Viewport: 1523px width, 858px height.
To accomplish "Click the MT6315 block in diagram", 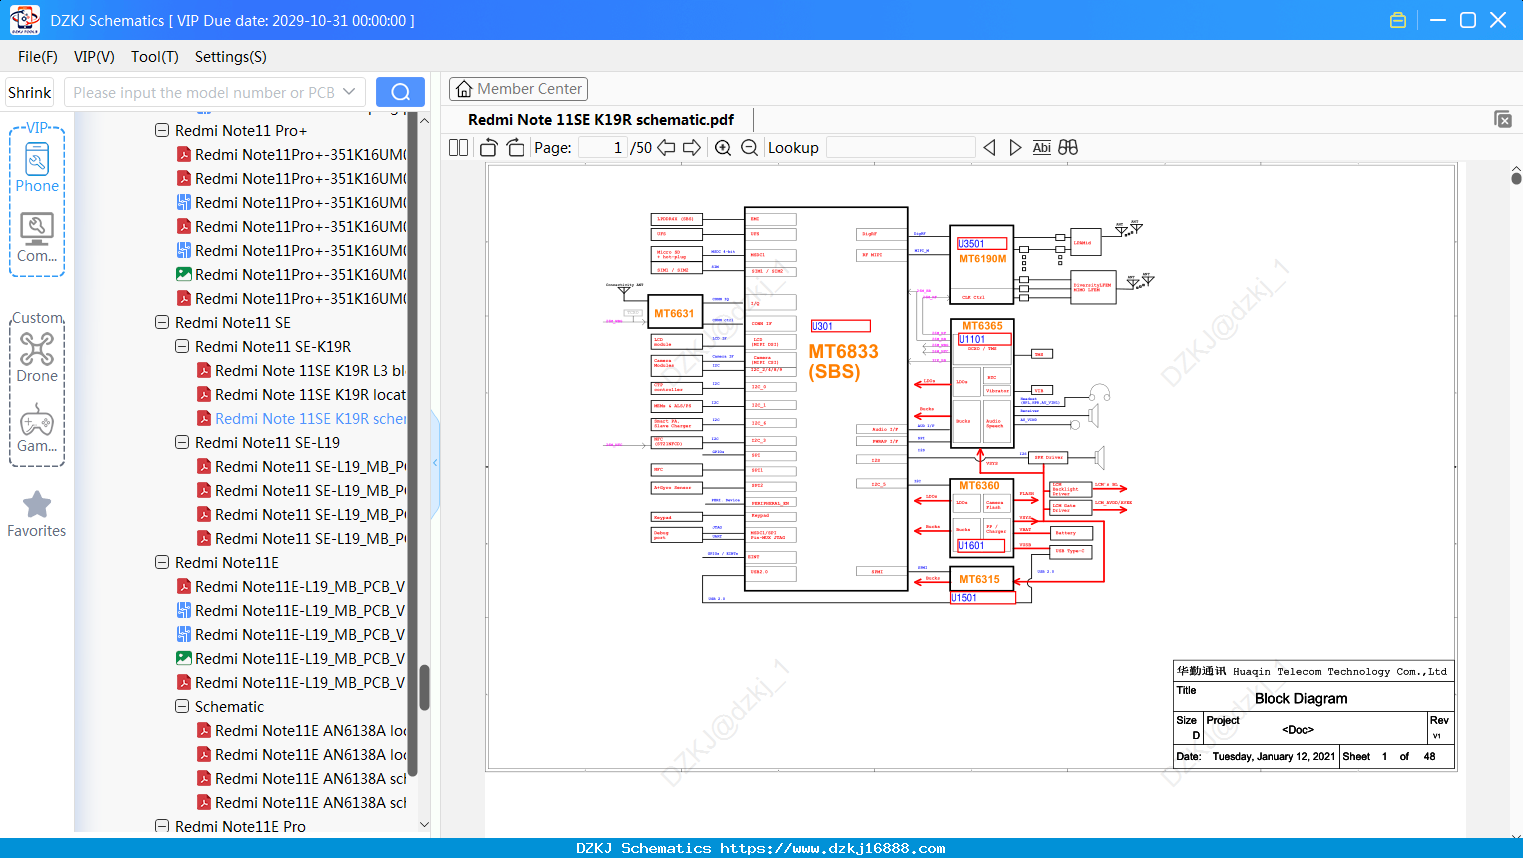I will pos(980,579).
